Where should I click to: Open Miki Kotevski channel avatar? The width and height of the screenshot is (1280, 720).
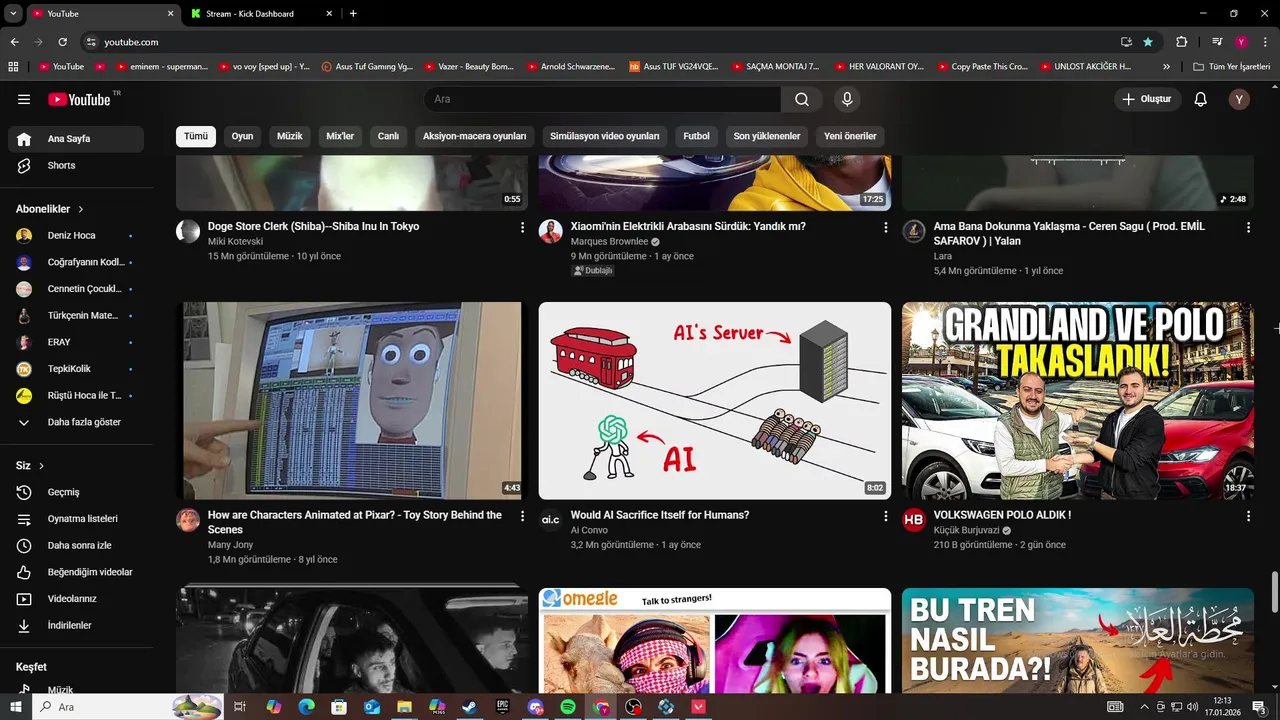click(188, 232)
